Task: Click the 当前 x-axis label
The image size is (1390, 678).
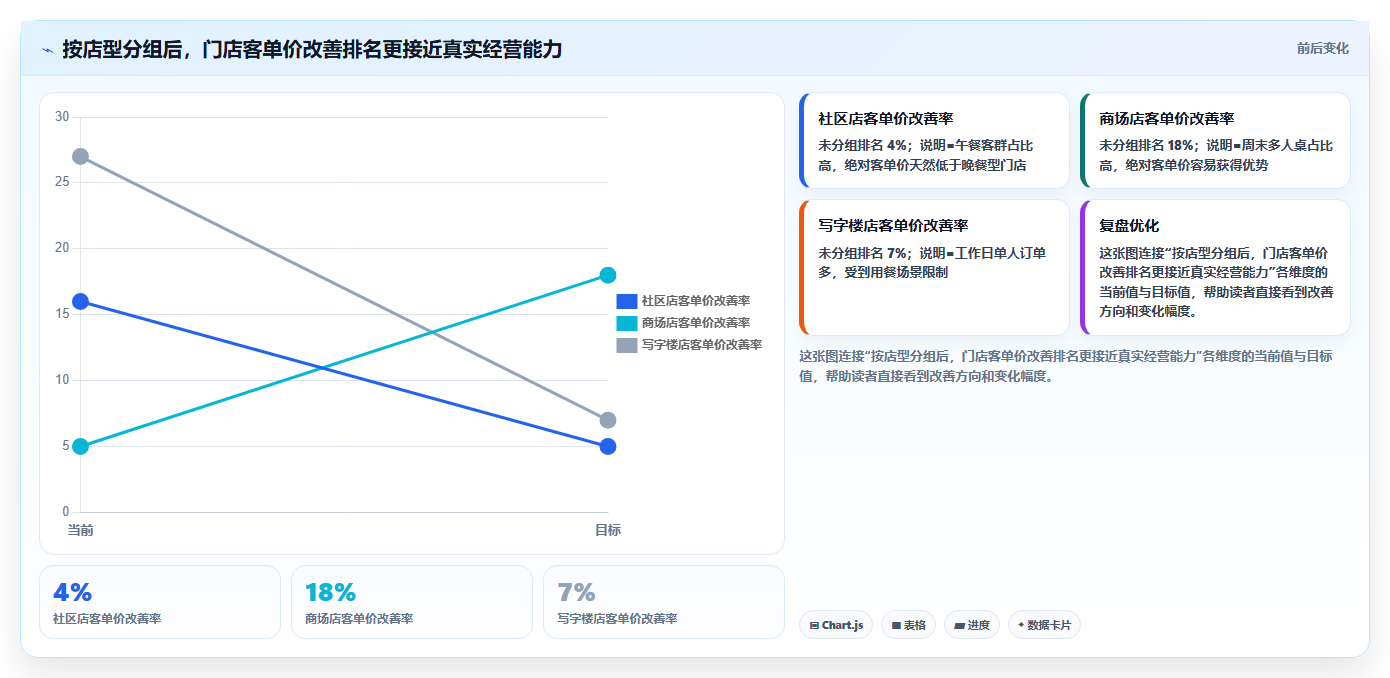Action: coord(80,530)
